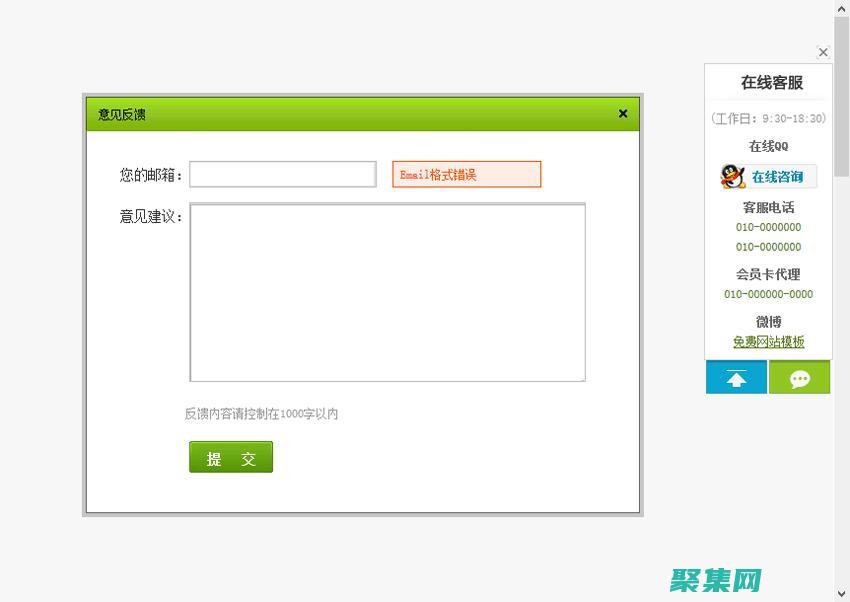Click the blue back-to-top arrow icon
This screenshot has height=602, width=850.
click(x=736, y=377)
